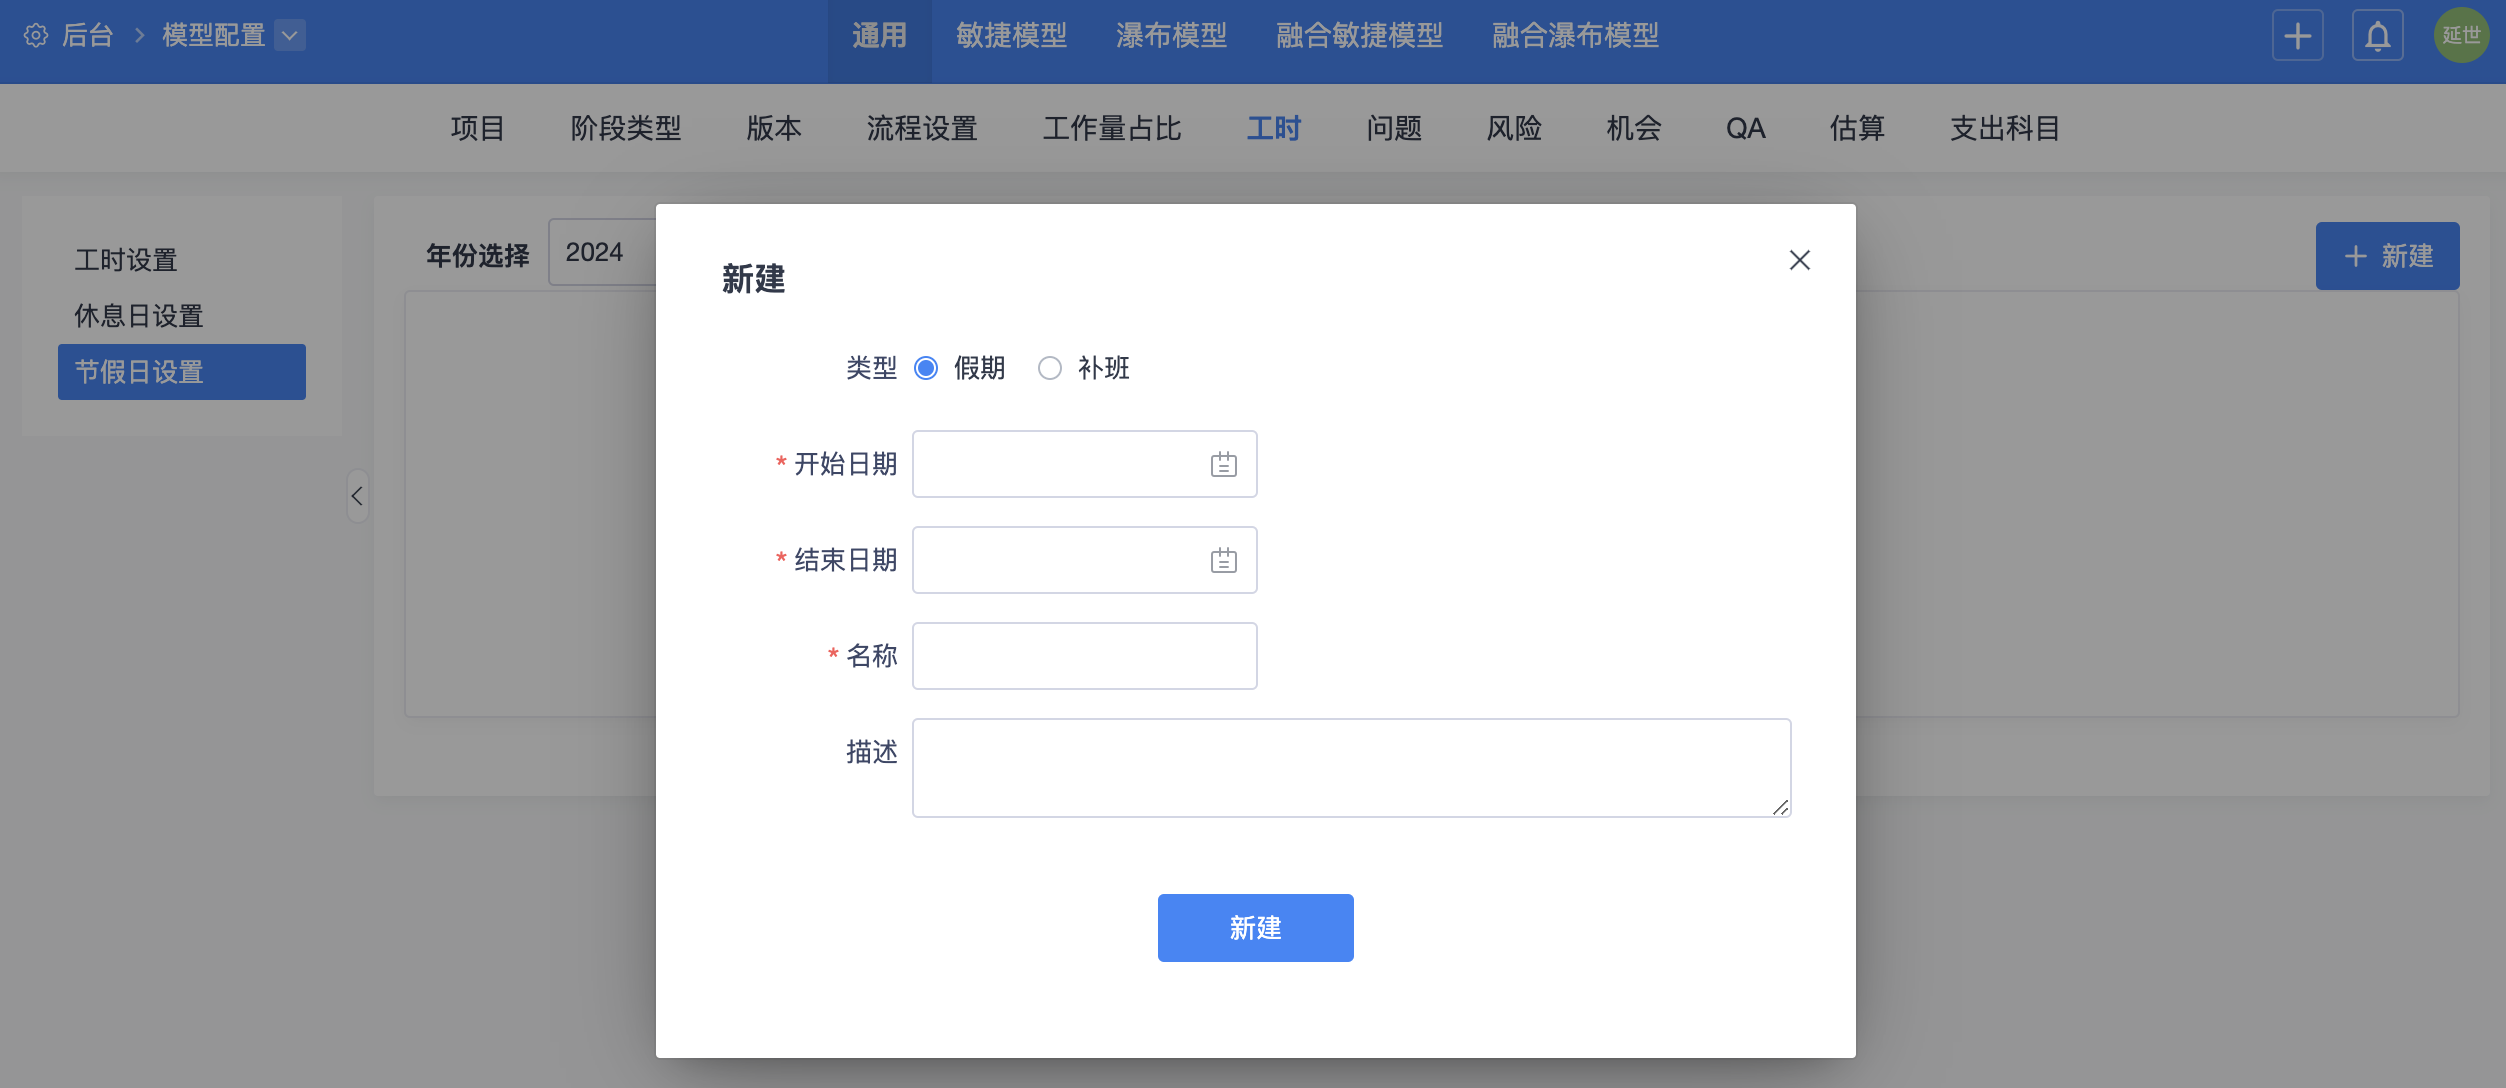Open the 年份选择 2024 dropdown

click(x=602, y=253)
